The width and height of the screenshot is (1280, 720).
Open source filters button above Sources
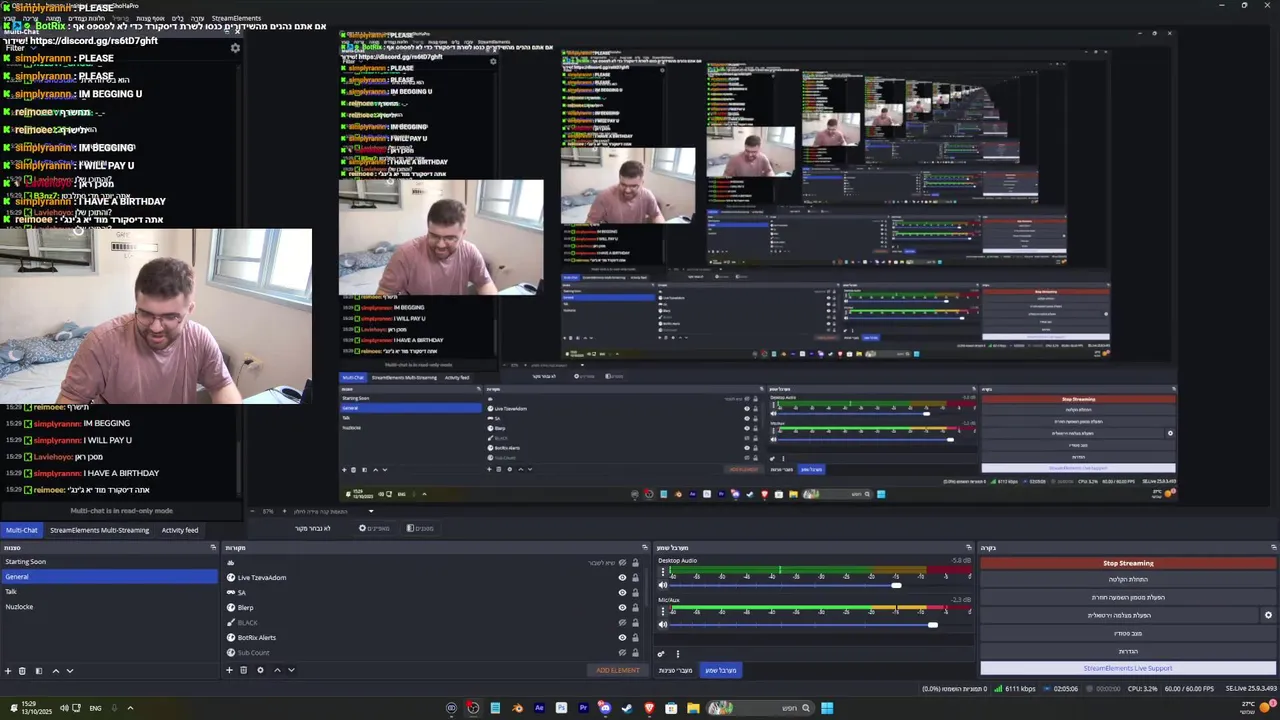point(420,528)
